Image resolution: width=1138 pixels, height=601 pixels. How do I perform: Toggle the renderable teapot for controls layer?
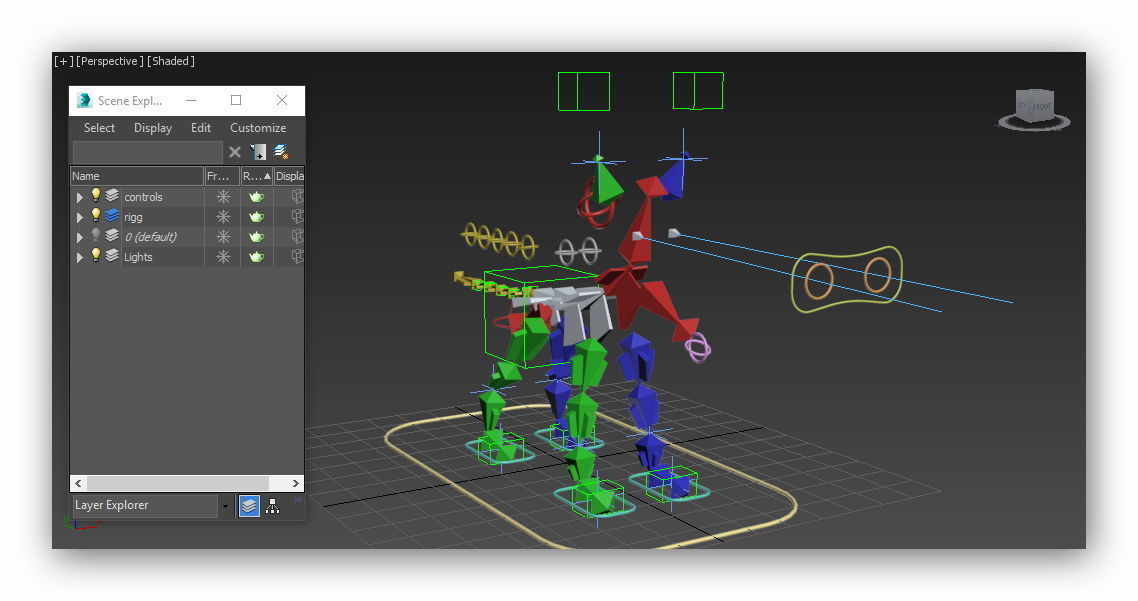pyautogui.click(x=256, y=197)
